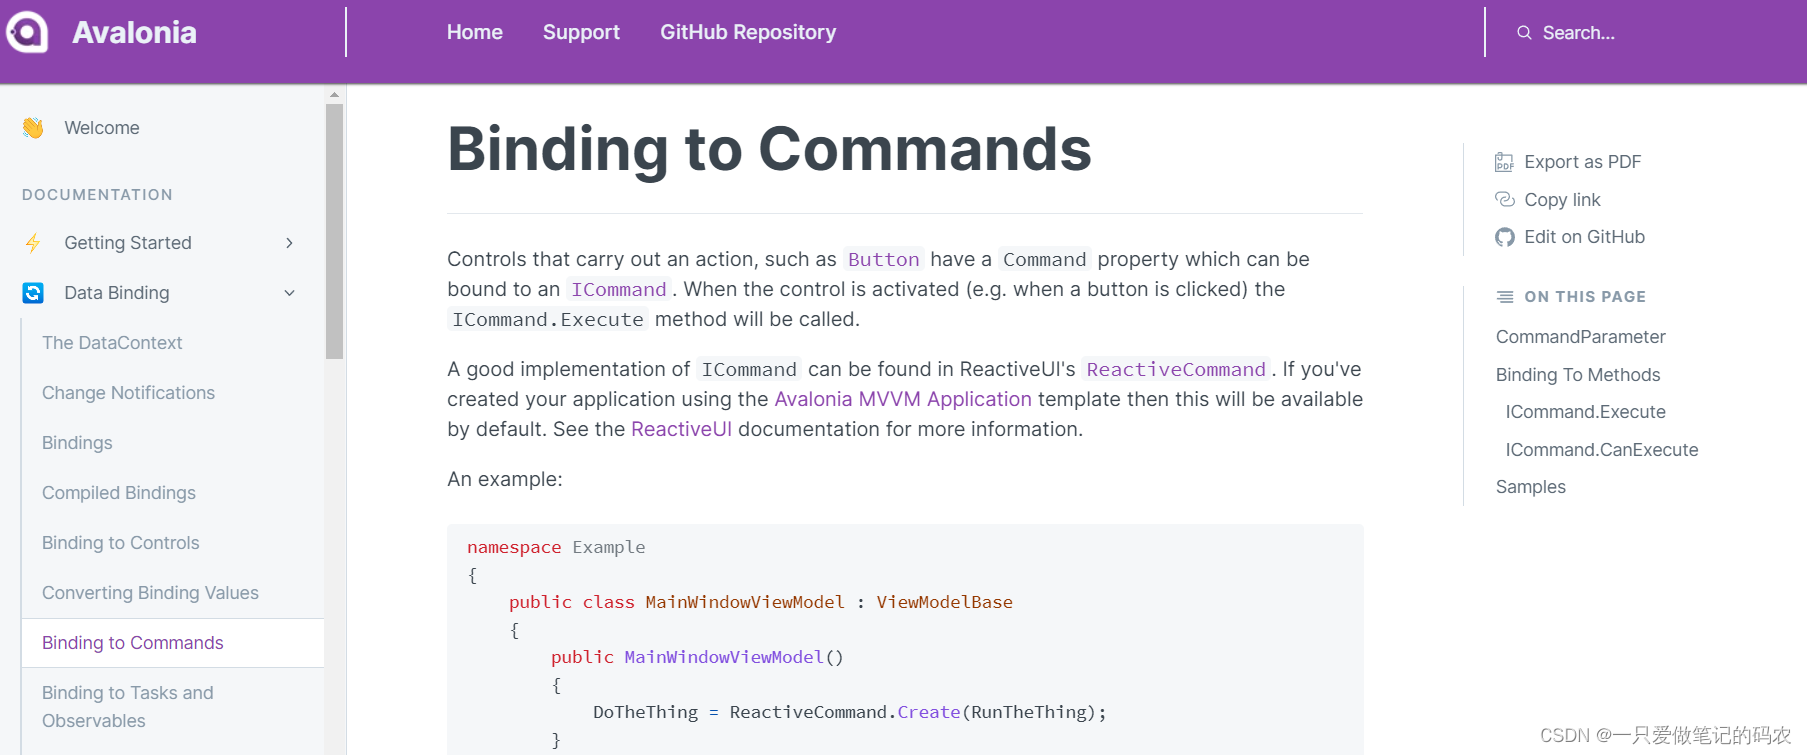Open The DataContext page
This screenshot has height=755, width=1807.
tap(112, 343)
